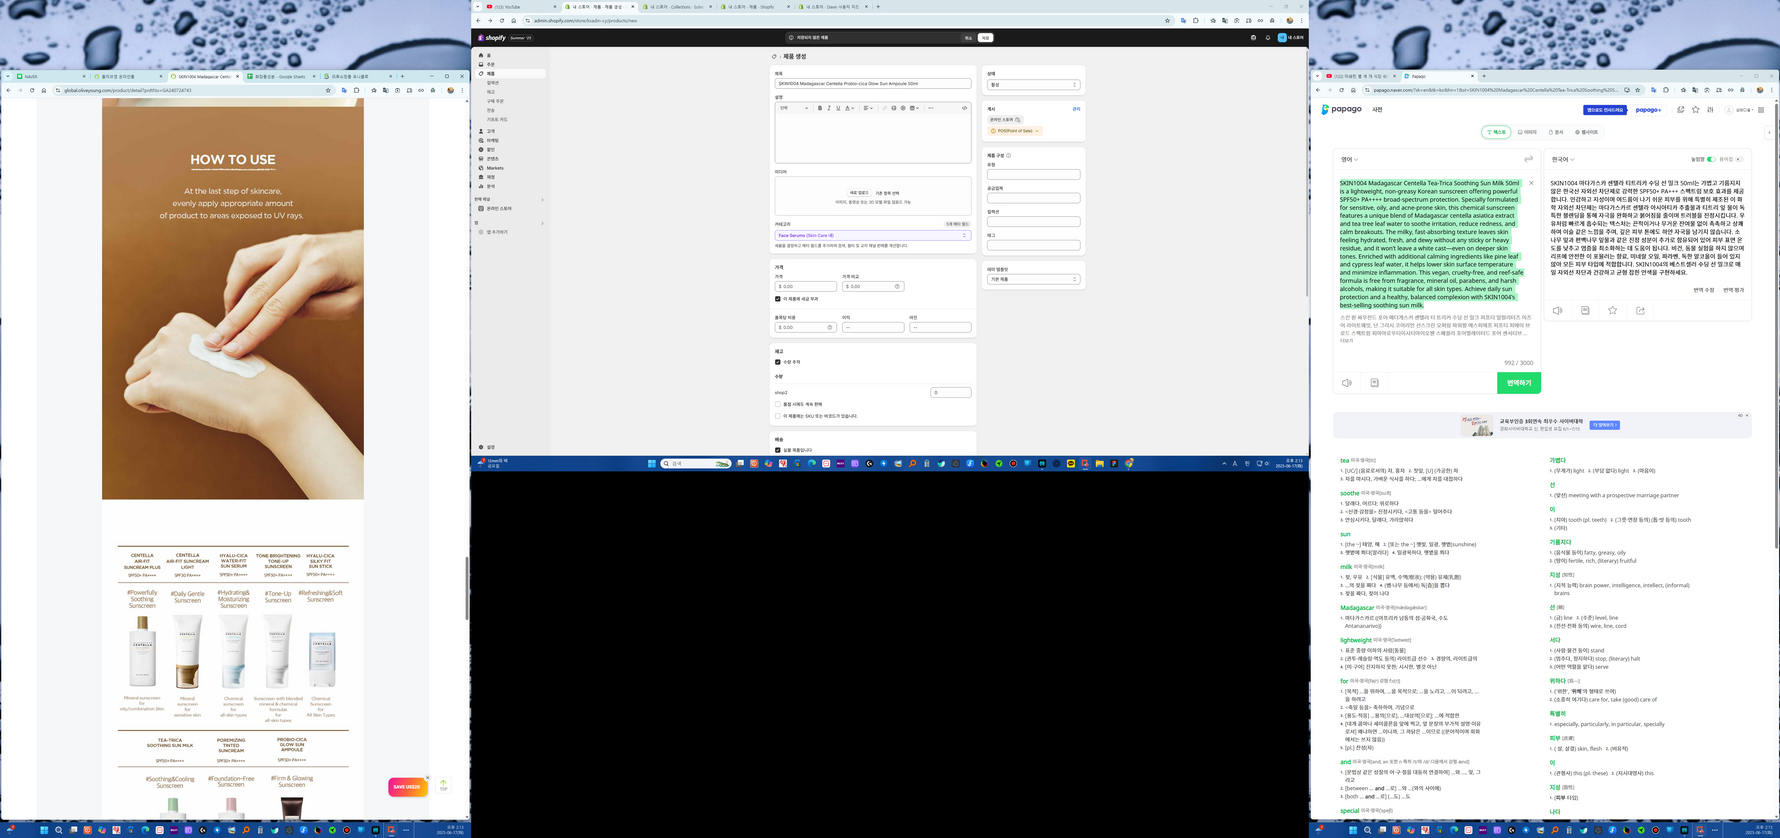Click Papago header star bookmarks icon
The width and height of the screenshot is (1780, 838).
pos(1695,110)
